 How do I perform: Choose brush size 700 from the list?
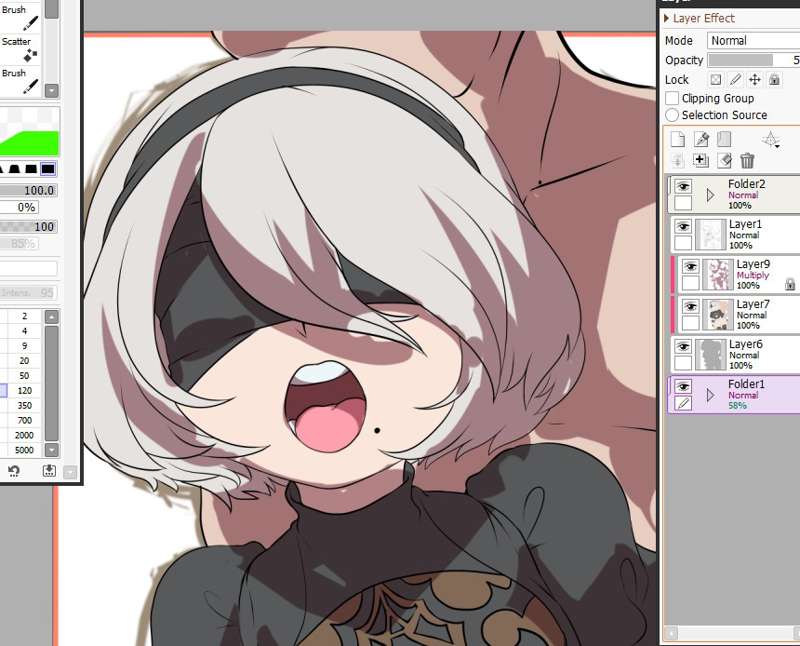tap(24, 420)
